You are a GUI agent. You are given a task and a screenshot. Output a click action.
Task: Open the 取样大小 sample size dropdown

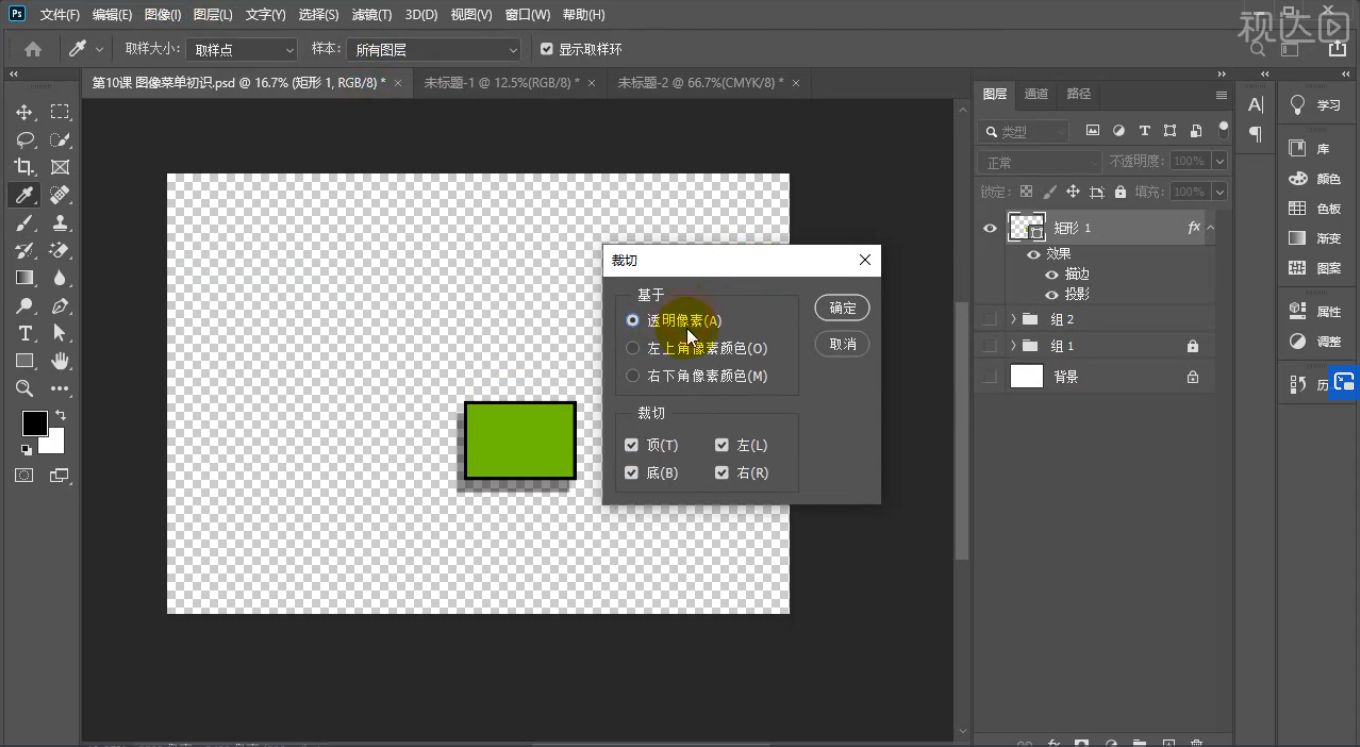point(241,49)
